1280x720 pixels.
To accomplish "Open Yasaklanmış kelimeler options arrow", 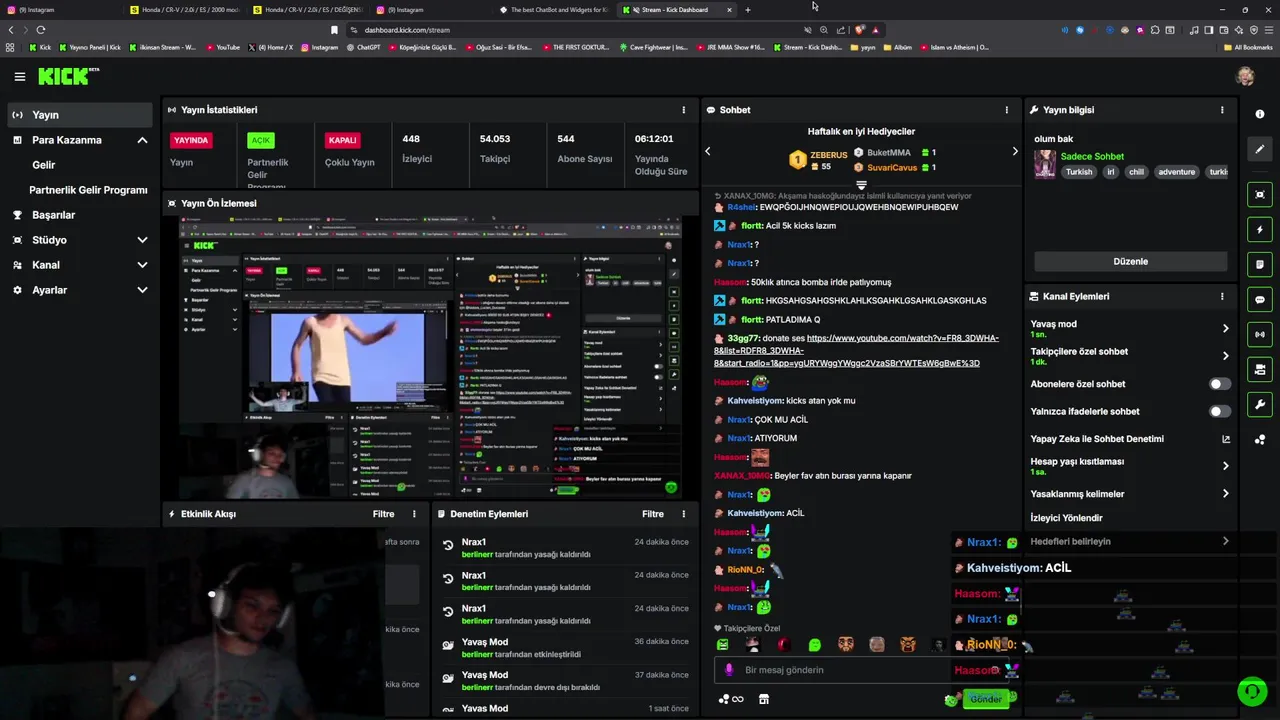I will point(1226,494).
